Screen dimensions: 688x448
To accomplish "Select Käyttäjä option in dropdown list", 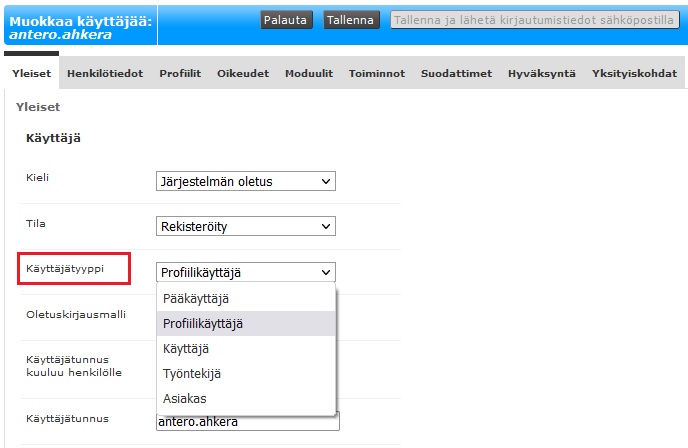I will pos(186,349).
